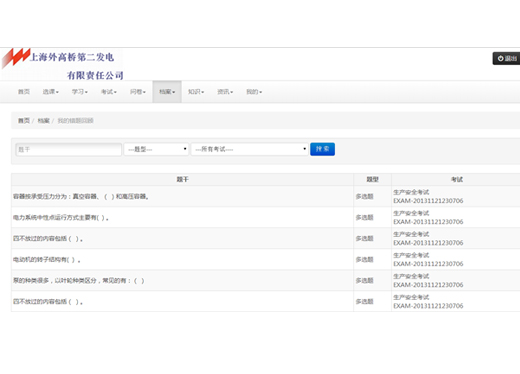Open the 我的 navigation menu

point(254,92)
